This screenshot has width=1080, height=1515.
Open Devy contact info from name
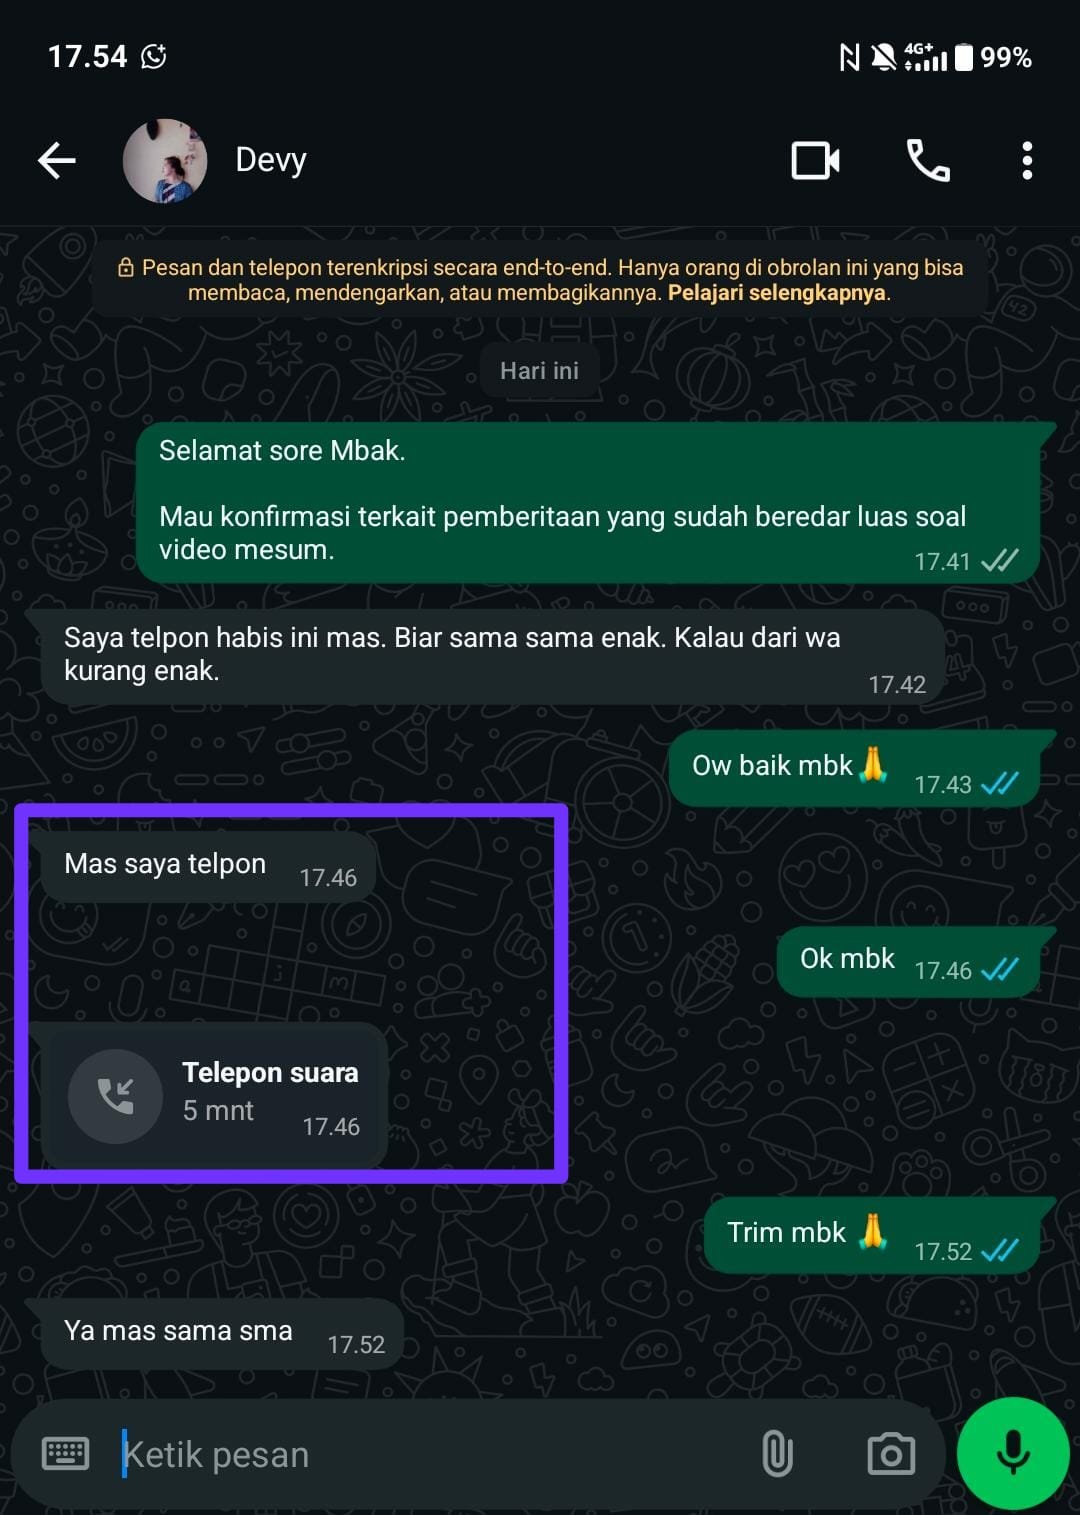click(x=271, y=160)
